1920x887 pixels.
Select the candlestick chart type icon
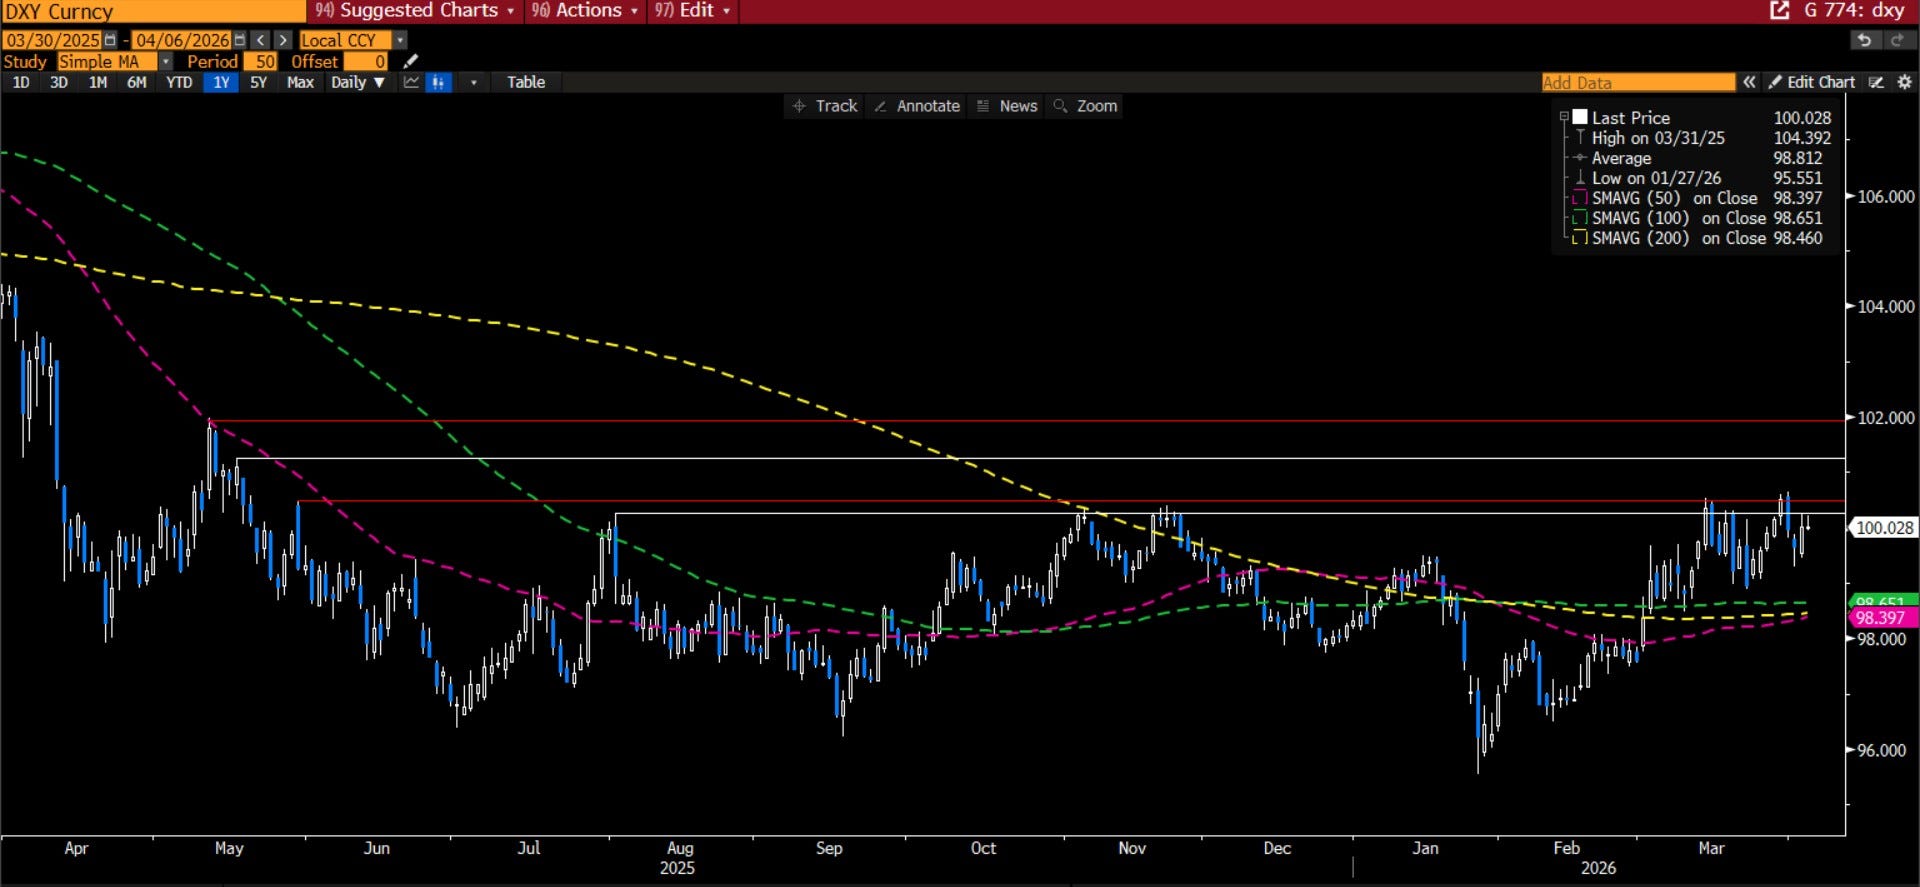coord(439,82)
